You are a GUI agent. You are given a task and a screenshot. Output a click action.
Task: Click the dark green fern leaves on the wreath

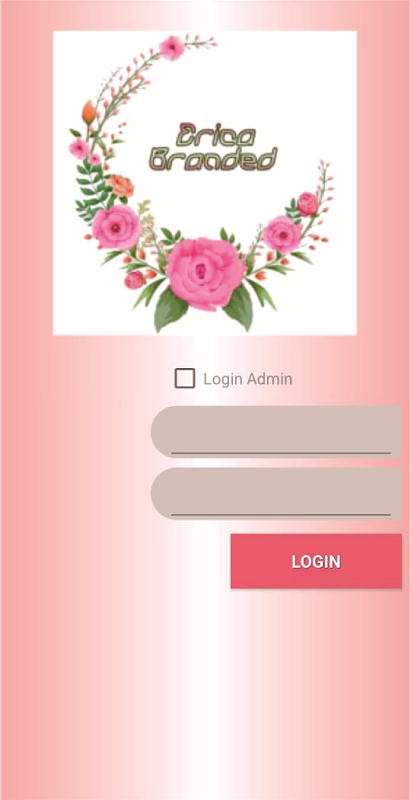91,190
